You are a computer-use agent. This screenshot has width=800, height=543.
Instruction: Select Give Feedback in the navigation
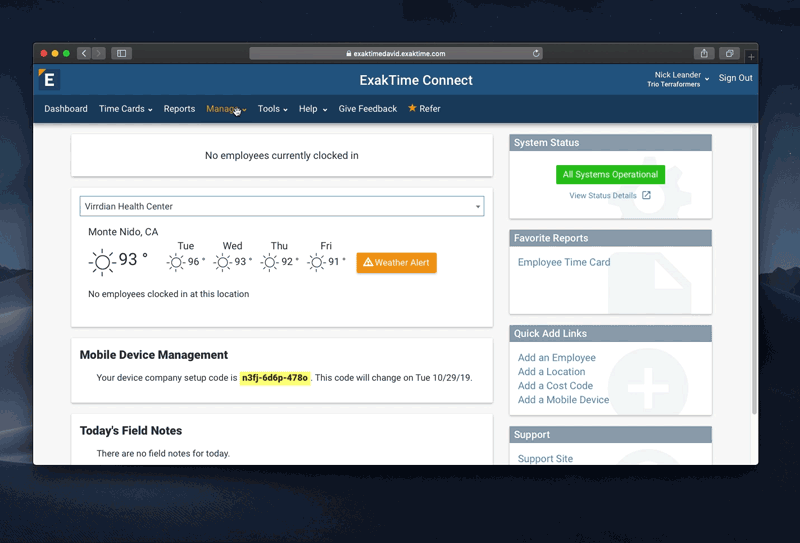(367, 109)
